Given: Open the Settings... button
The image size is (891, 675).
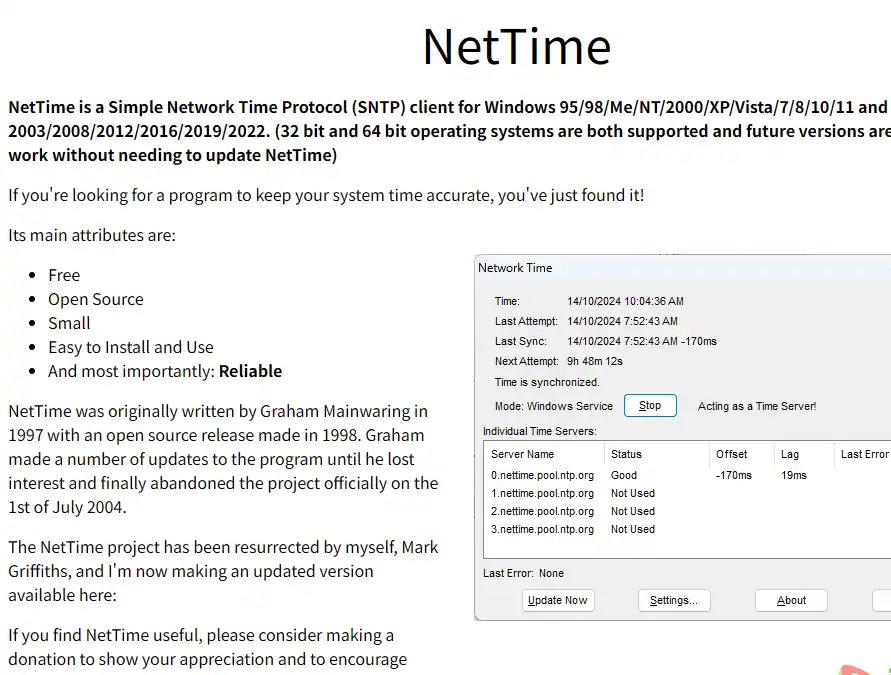Looking at the screenshot, I should coord(674,601).
